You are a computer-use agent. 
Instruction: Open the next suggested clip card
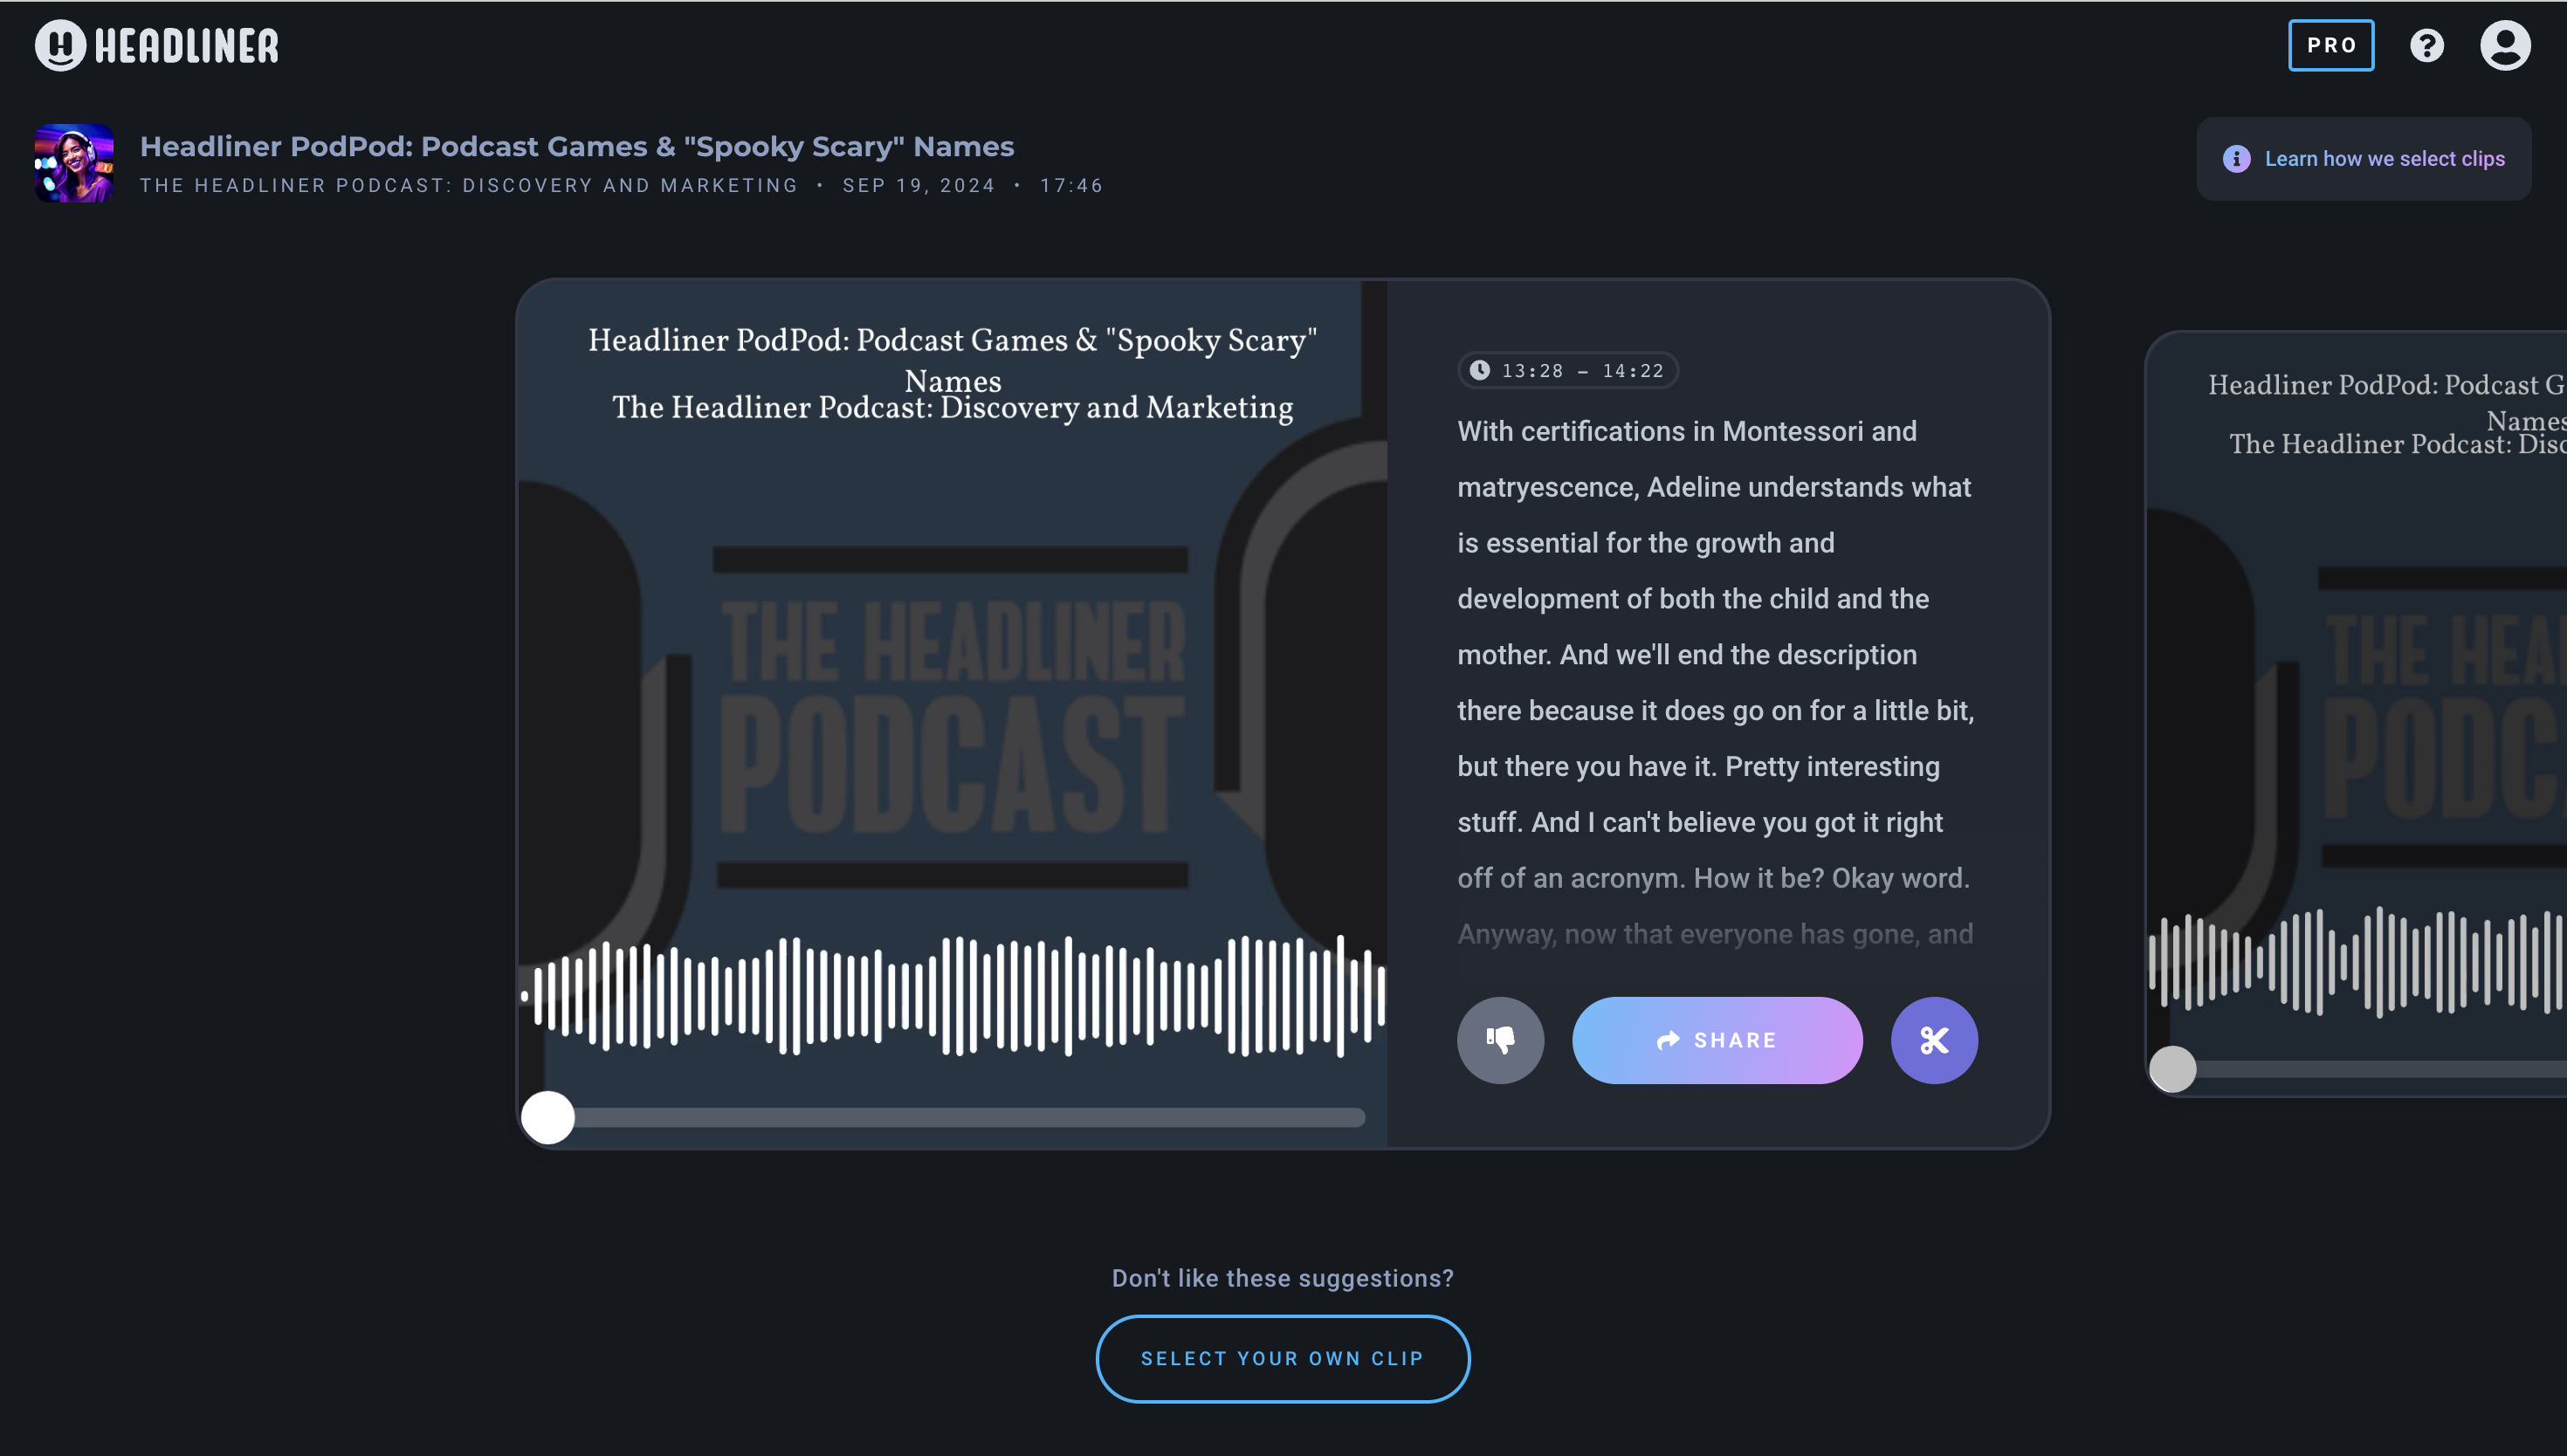click(x=2356, y=713)
